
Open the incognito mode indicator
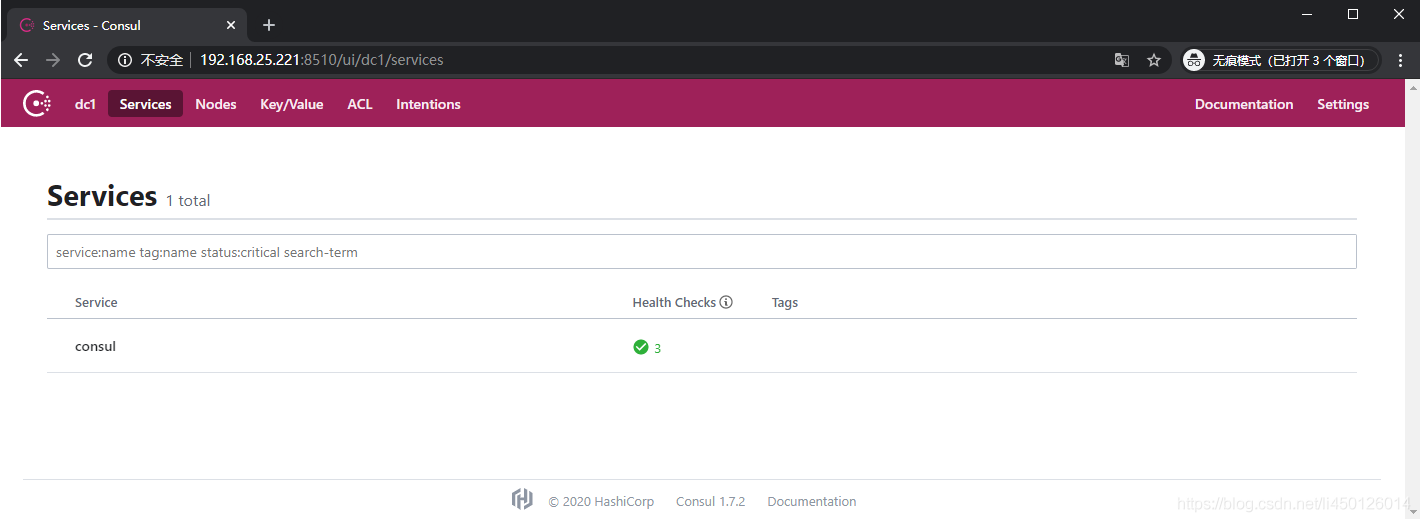click(1280, 60)
